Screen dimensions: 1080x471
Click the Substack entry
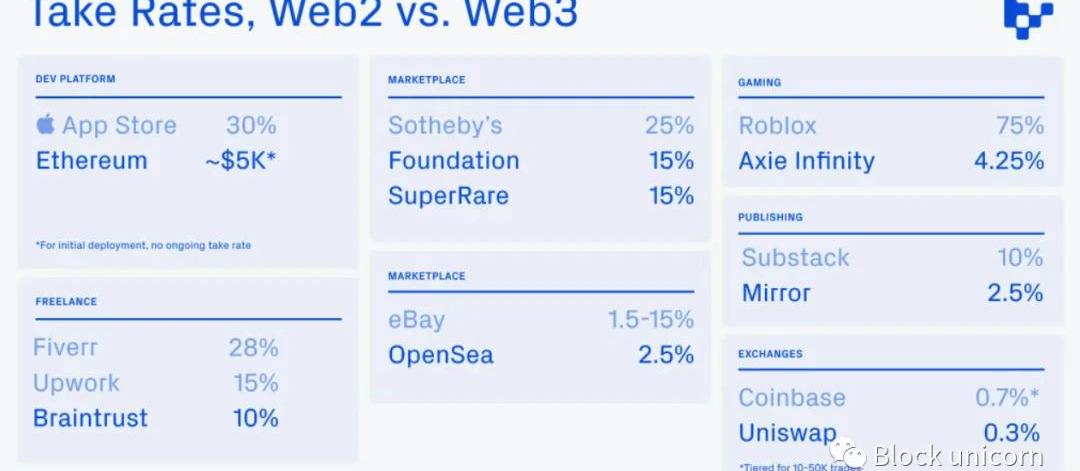click(795, 258)
